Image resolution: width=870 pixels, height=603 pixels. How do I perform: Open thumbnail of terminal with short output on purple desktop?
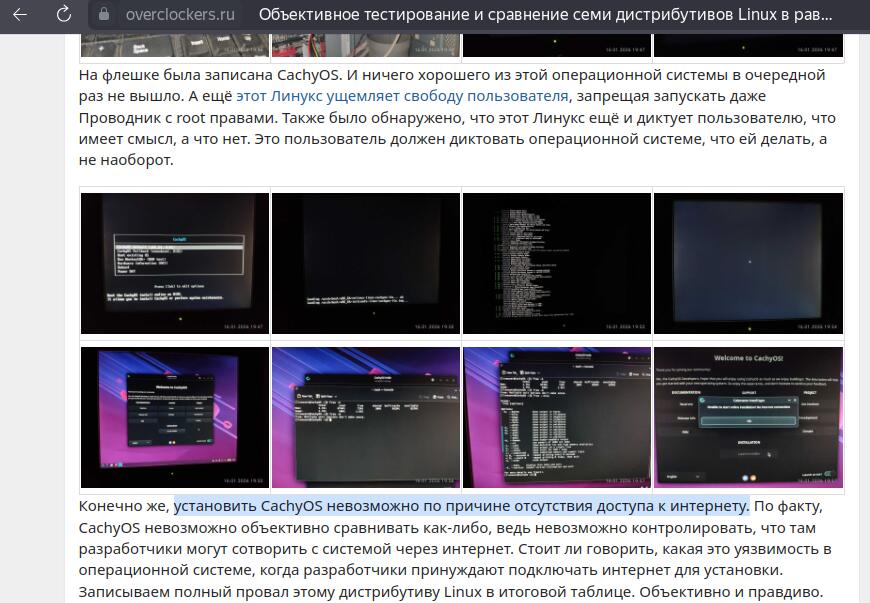tap(366, 417)
